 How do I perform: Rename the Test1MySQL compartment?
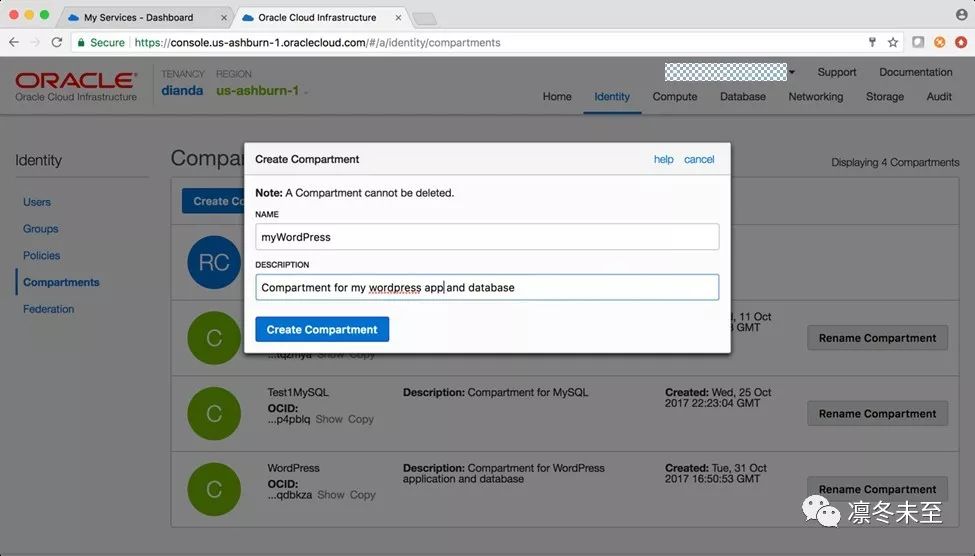click(x=877, y=414)
